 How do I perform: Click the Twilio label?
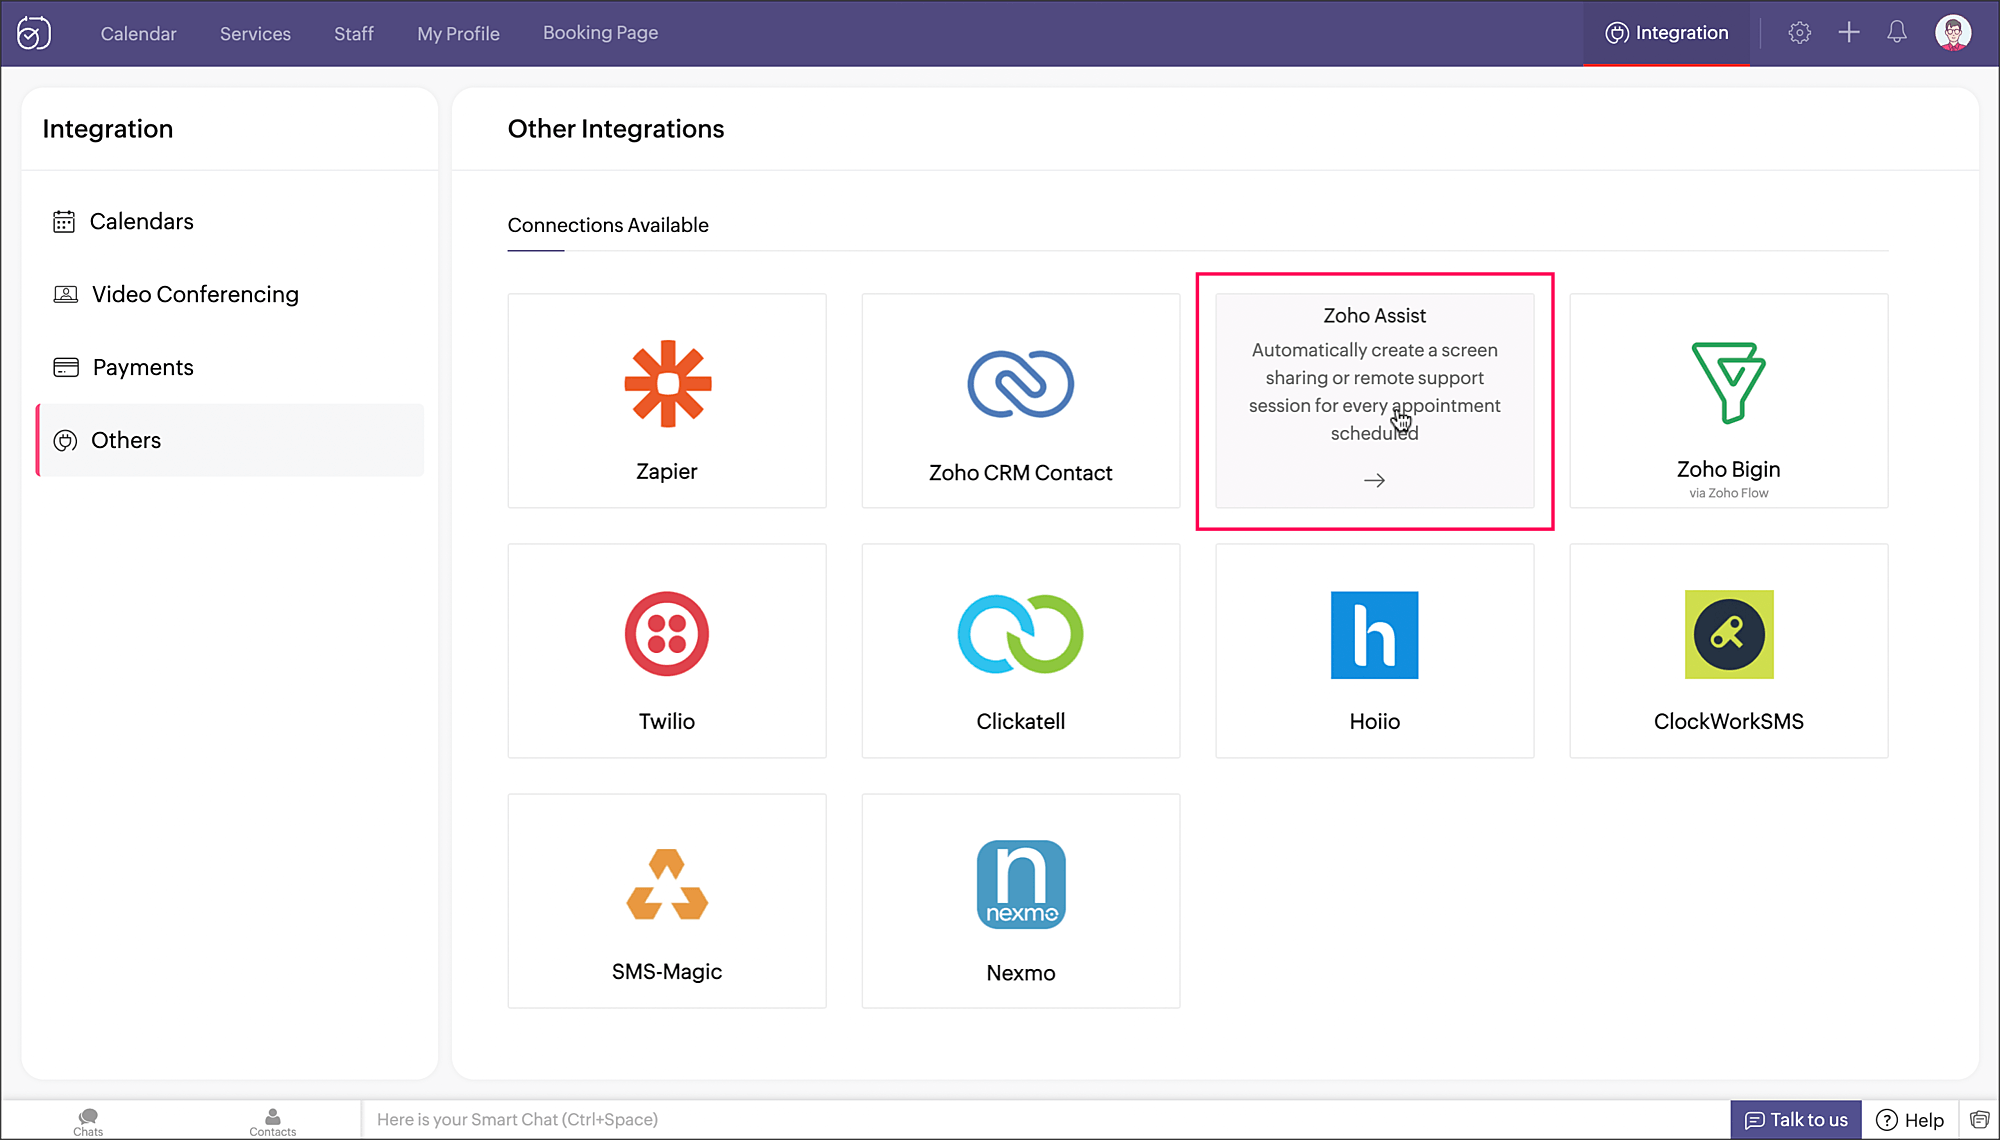[x=667, y=721]
